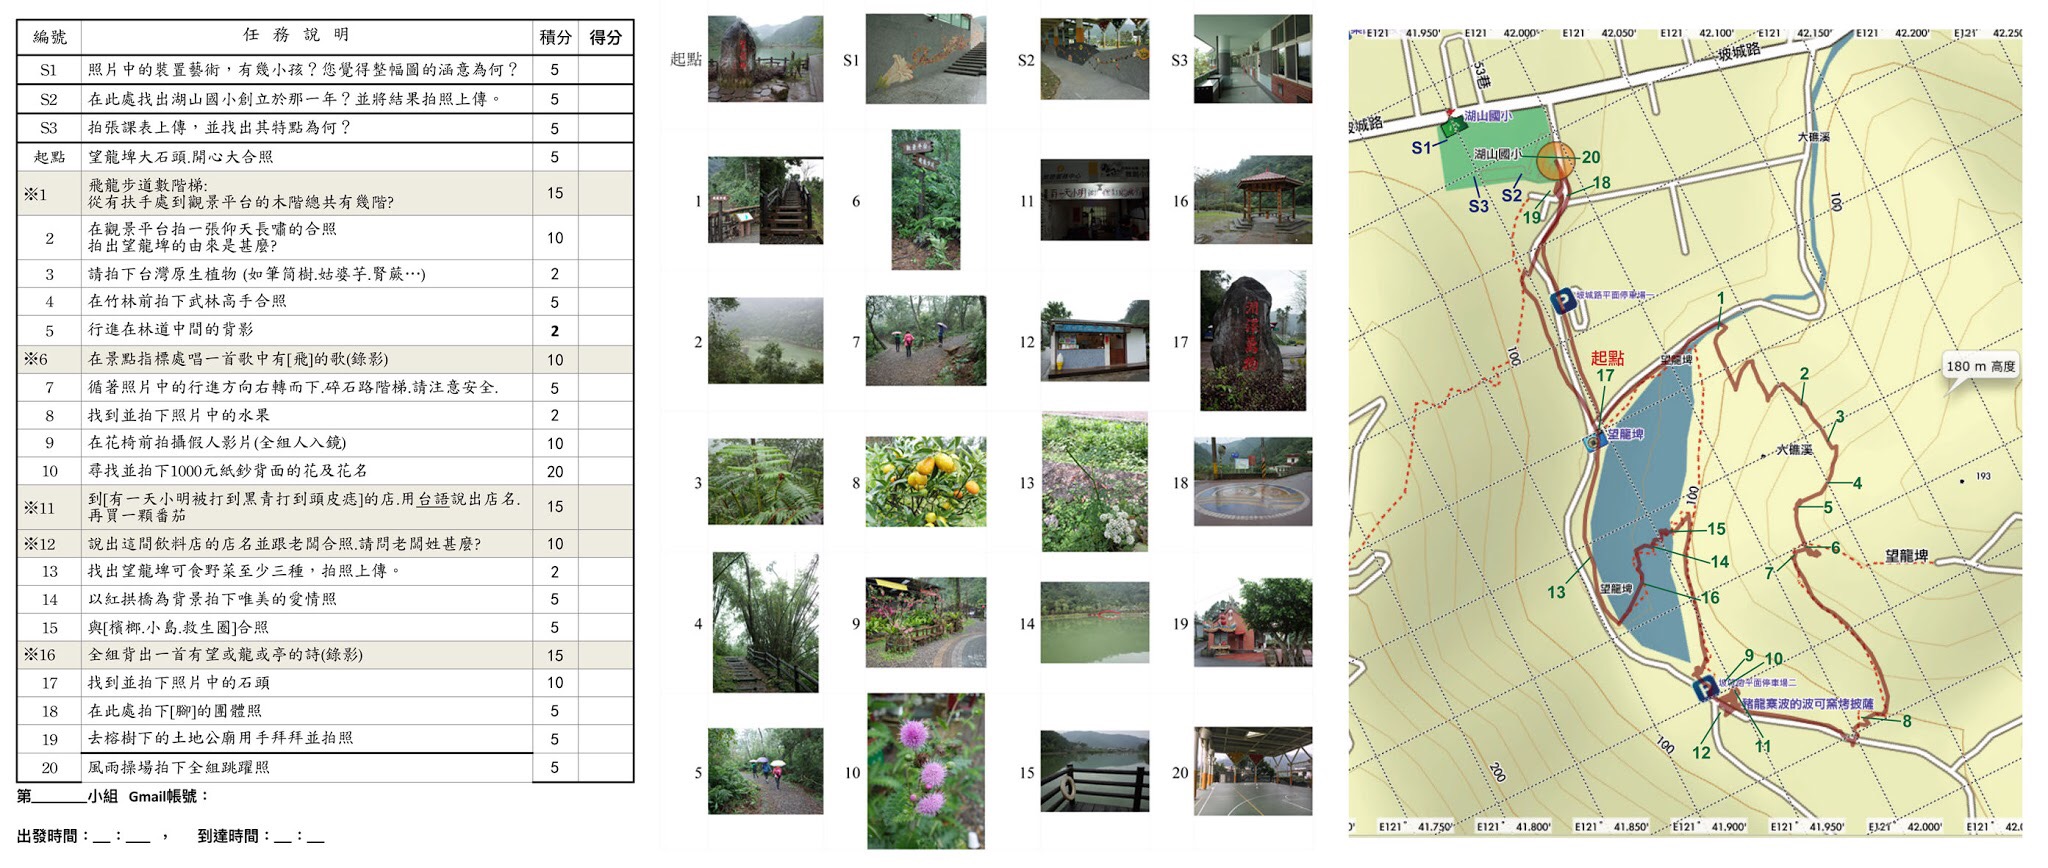Open photo 6 of trail signpost
The height and width of the screenshot is (868, 2048).
tap(925, 199)
